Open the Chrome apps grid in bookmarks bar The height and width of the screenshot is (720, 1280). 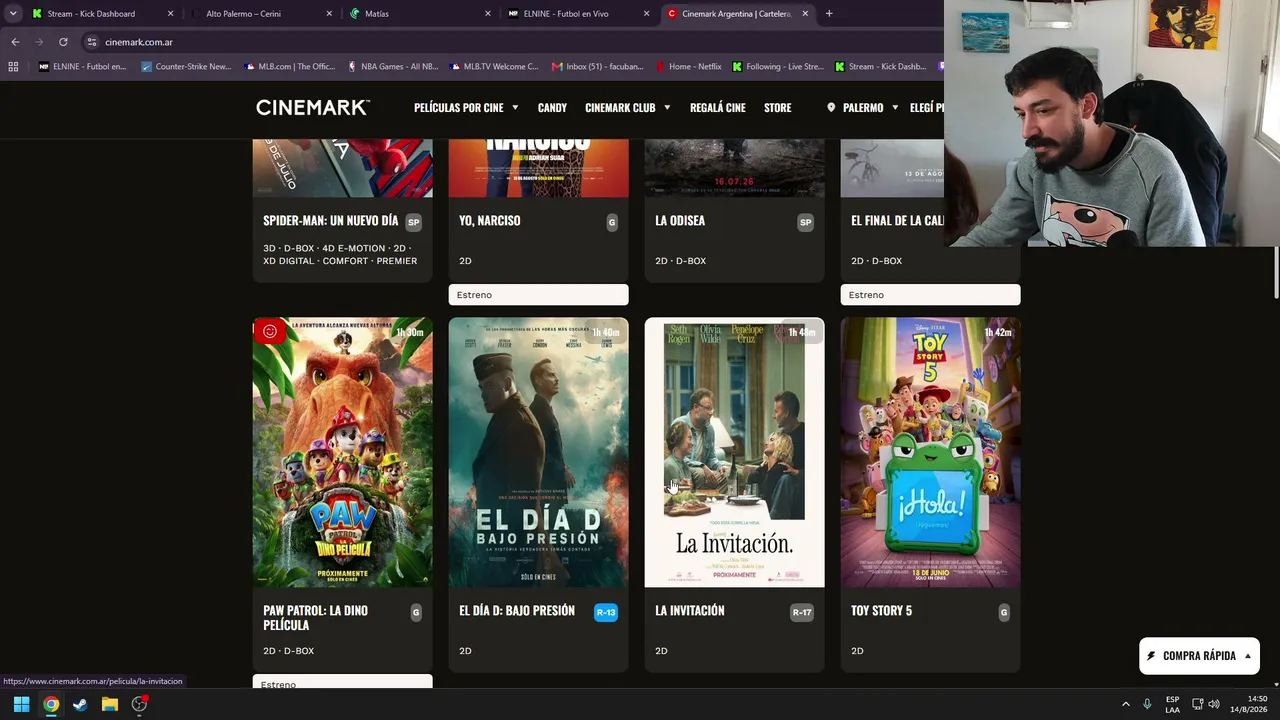[x=13, y=67]
